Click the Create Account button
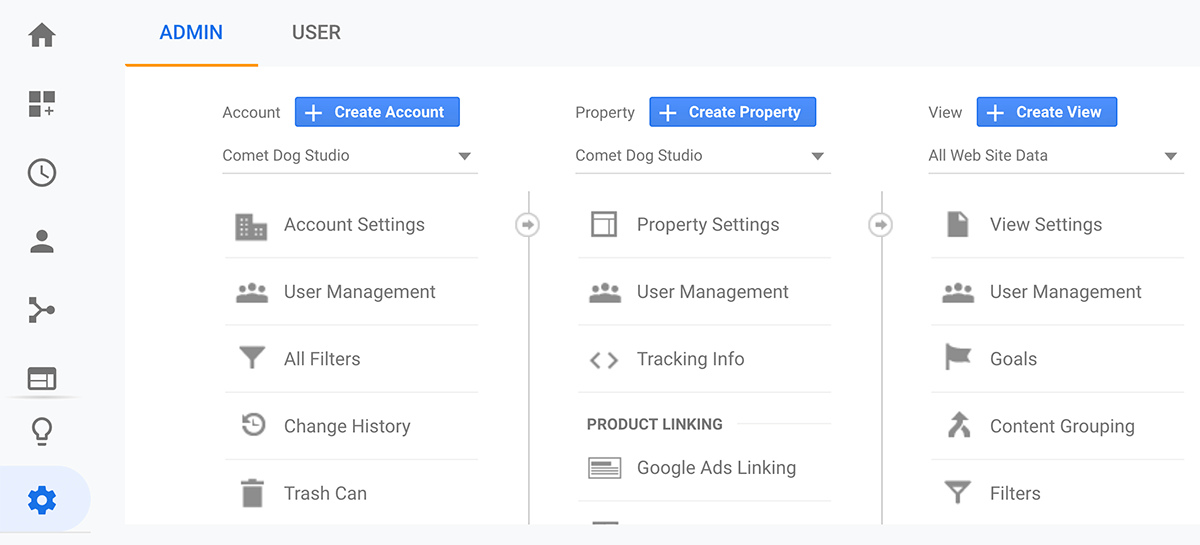The height and width of the screenshot is (545, 1200). pos(377,112)
